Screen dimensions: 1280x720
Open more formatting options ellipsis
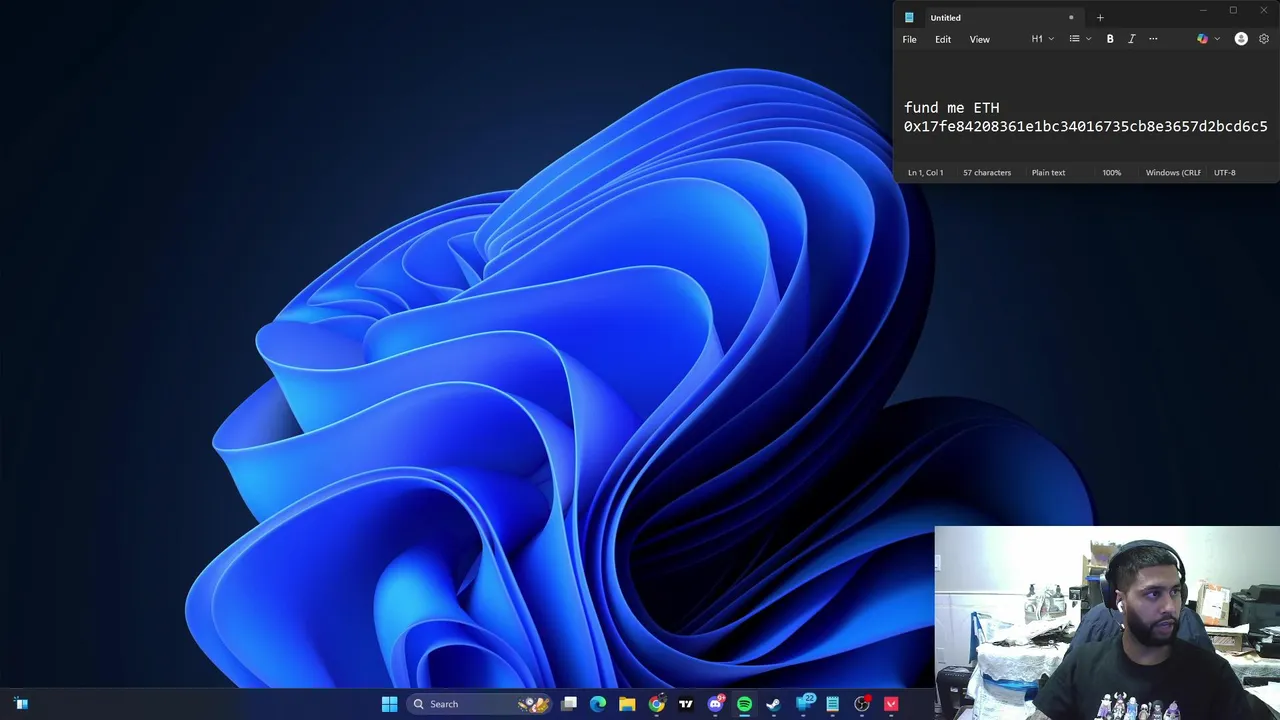(x=1153, y=39)
